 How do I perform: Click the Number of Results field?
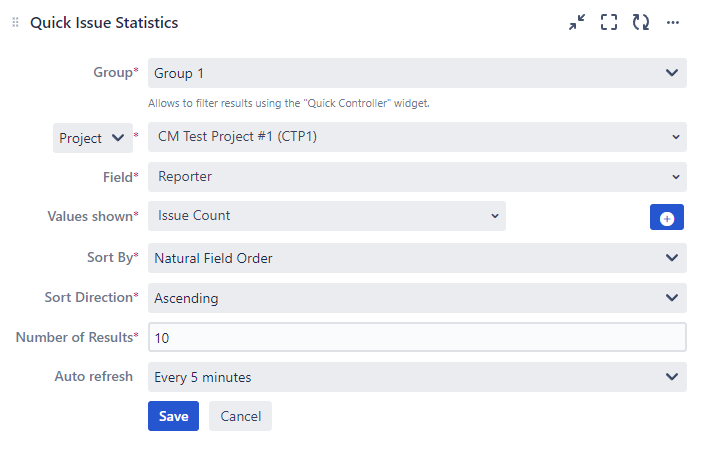pyautogui.click(x=417, y=338)
